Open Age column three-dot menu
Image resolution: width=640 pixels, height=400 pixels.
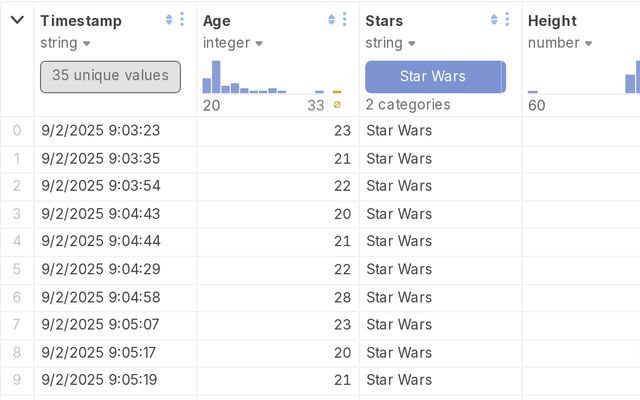click(344, 20)
